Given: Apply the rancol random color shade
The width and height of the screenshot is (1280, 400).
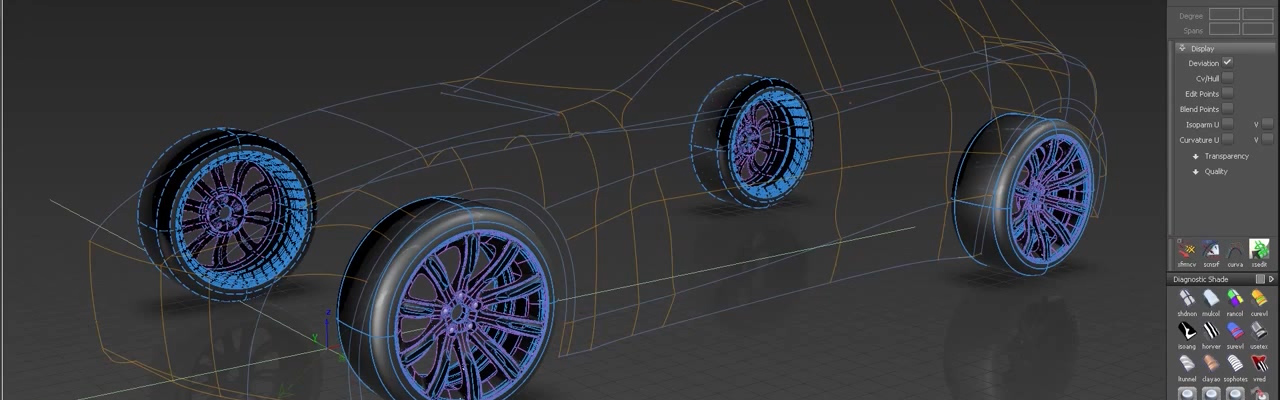Looking at the screenshot, I should 1235,299.
